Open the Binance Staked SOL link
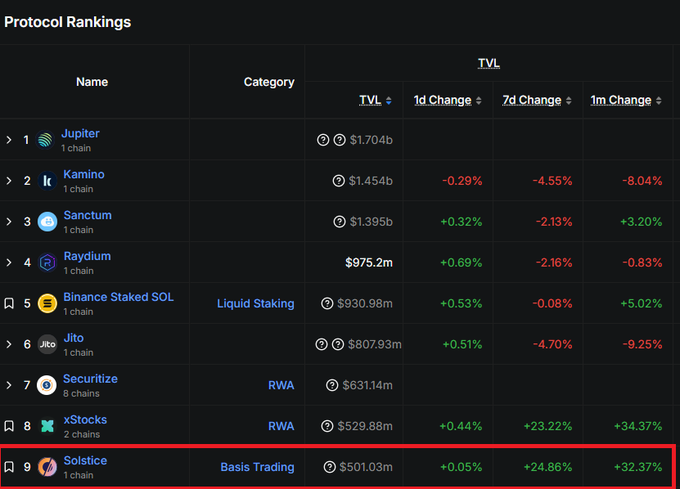 coord(118,297)
